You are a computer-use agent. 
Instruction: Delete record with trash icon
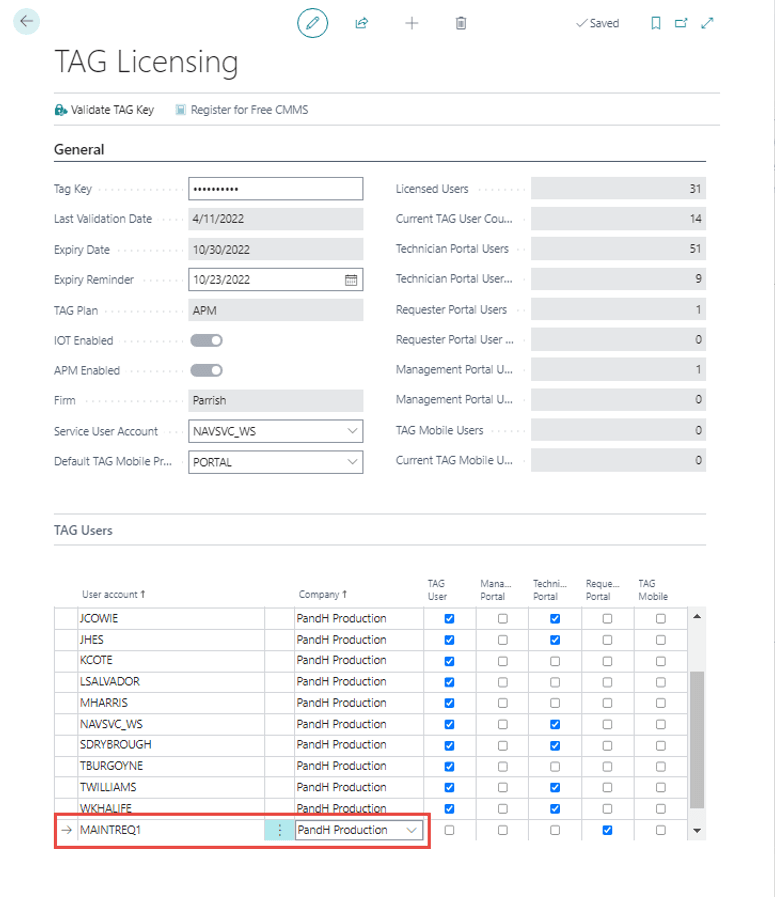click(461, 23)
